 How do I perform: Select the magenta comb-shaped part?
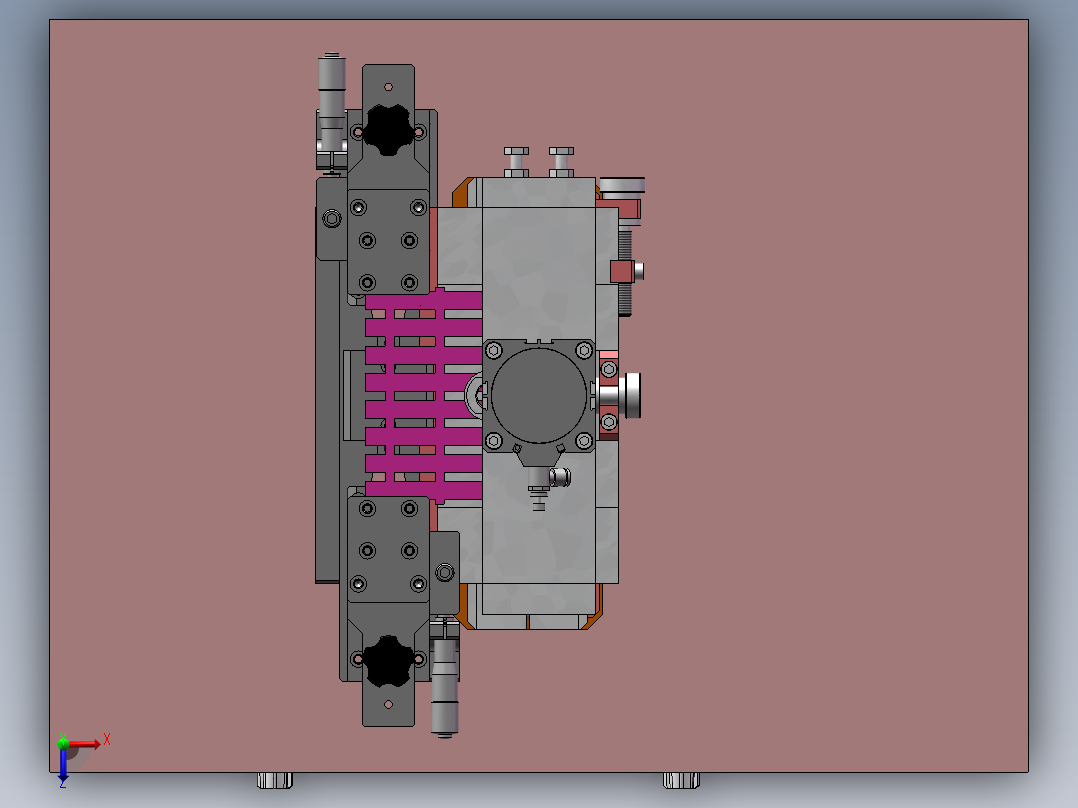424,395
